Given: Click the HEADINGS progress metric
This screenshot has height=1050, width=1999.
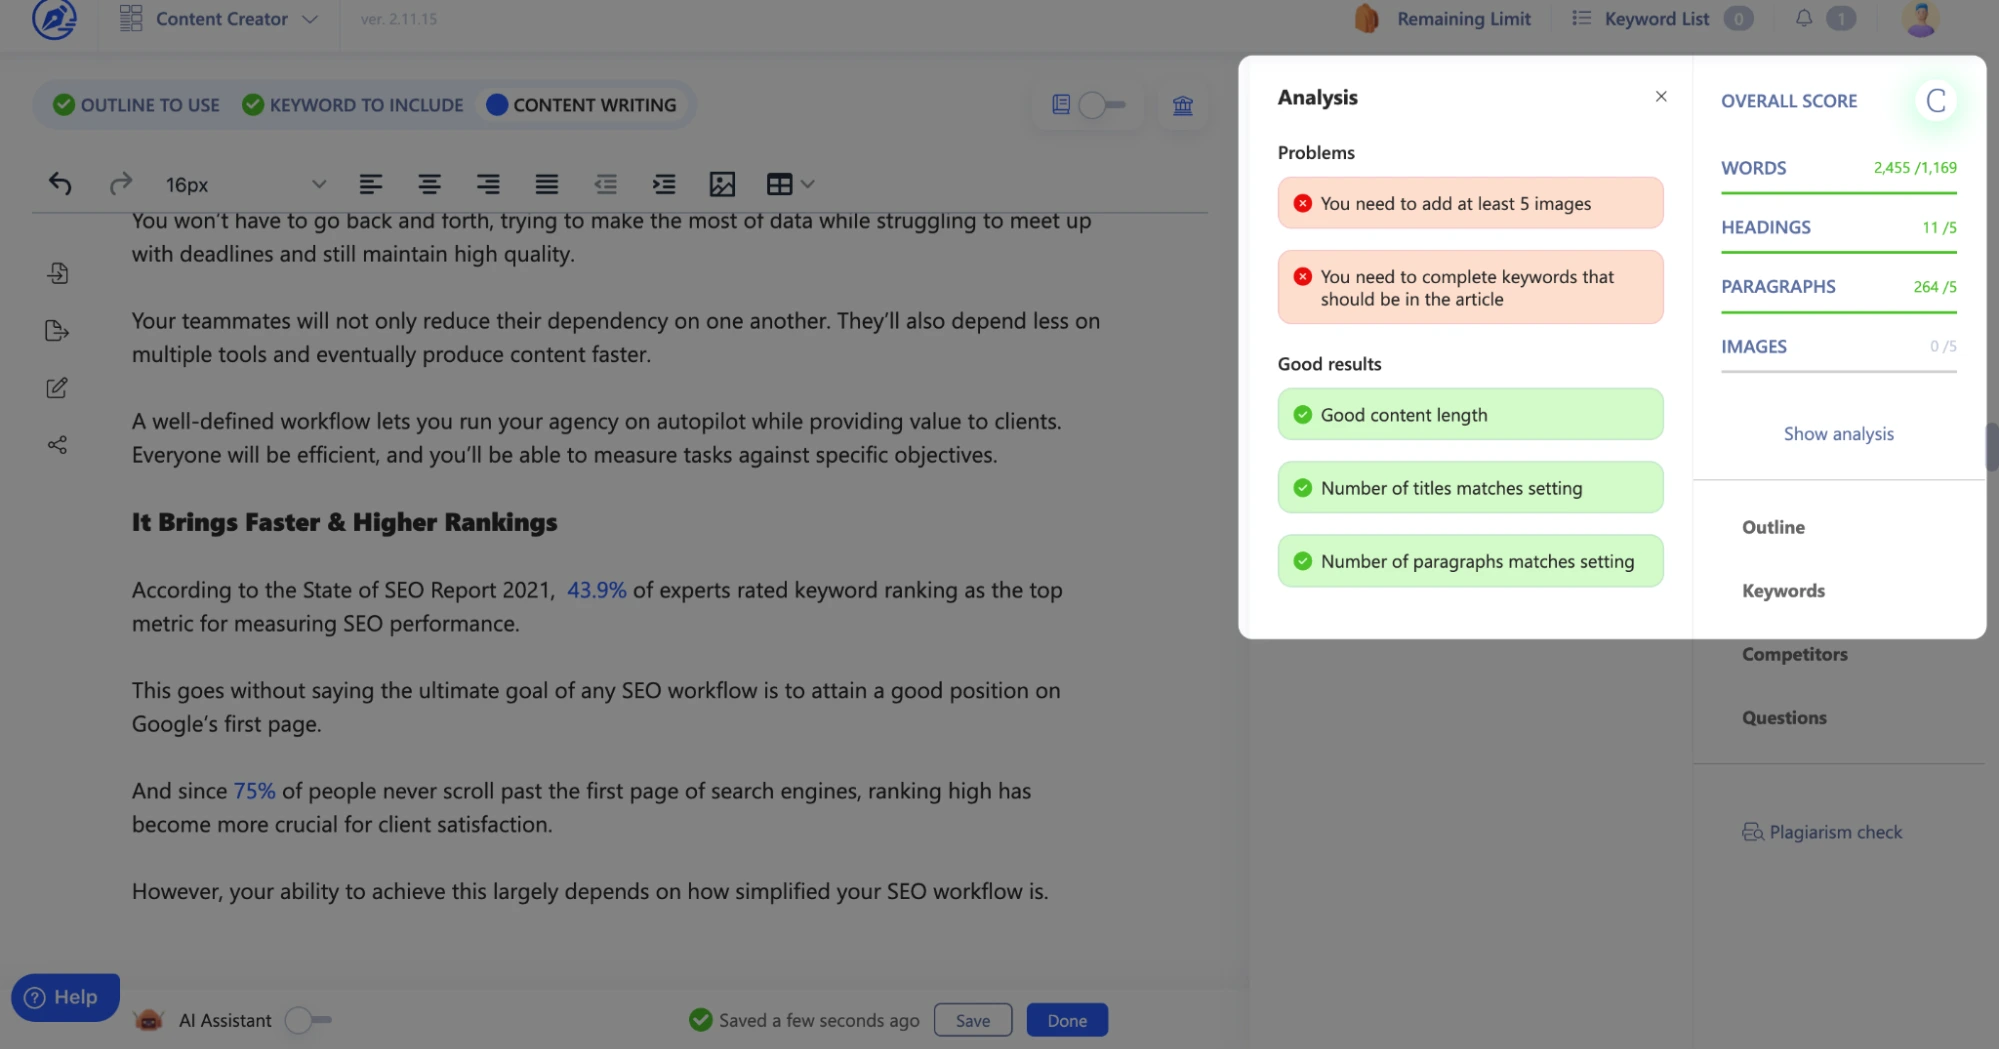Looking at the screenshot, I should point(1839,232).
